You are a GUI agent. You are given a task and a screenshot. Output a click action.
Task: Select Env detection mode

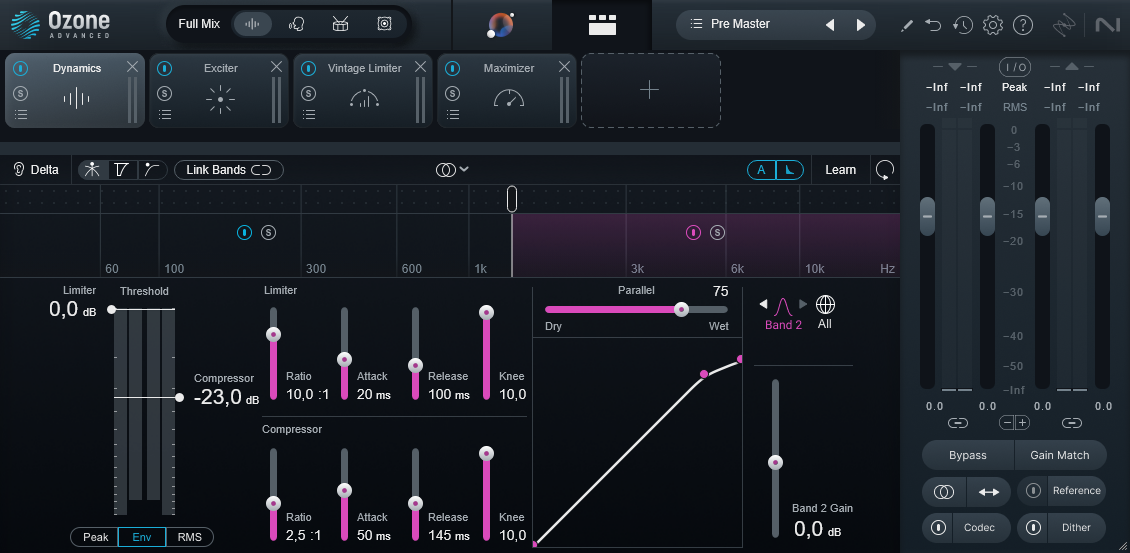(x=142, y=537)
